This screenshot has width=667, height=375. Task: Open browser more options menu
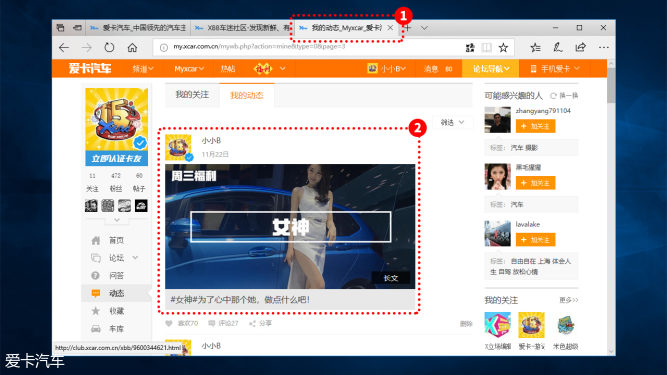pos(604,48)
